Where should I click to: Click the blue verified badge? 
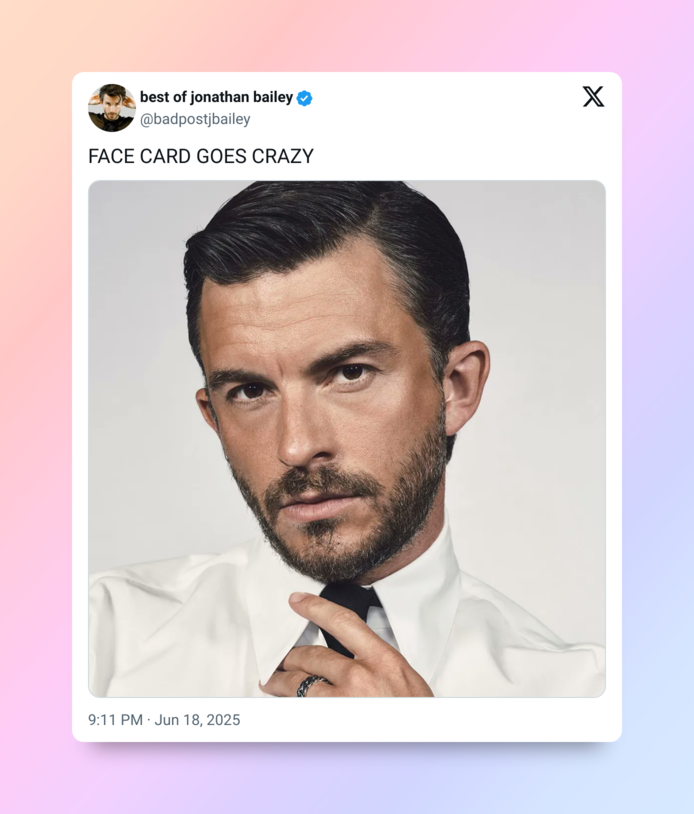click(x=305, y=98)
